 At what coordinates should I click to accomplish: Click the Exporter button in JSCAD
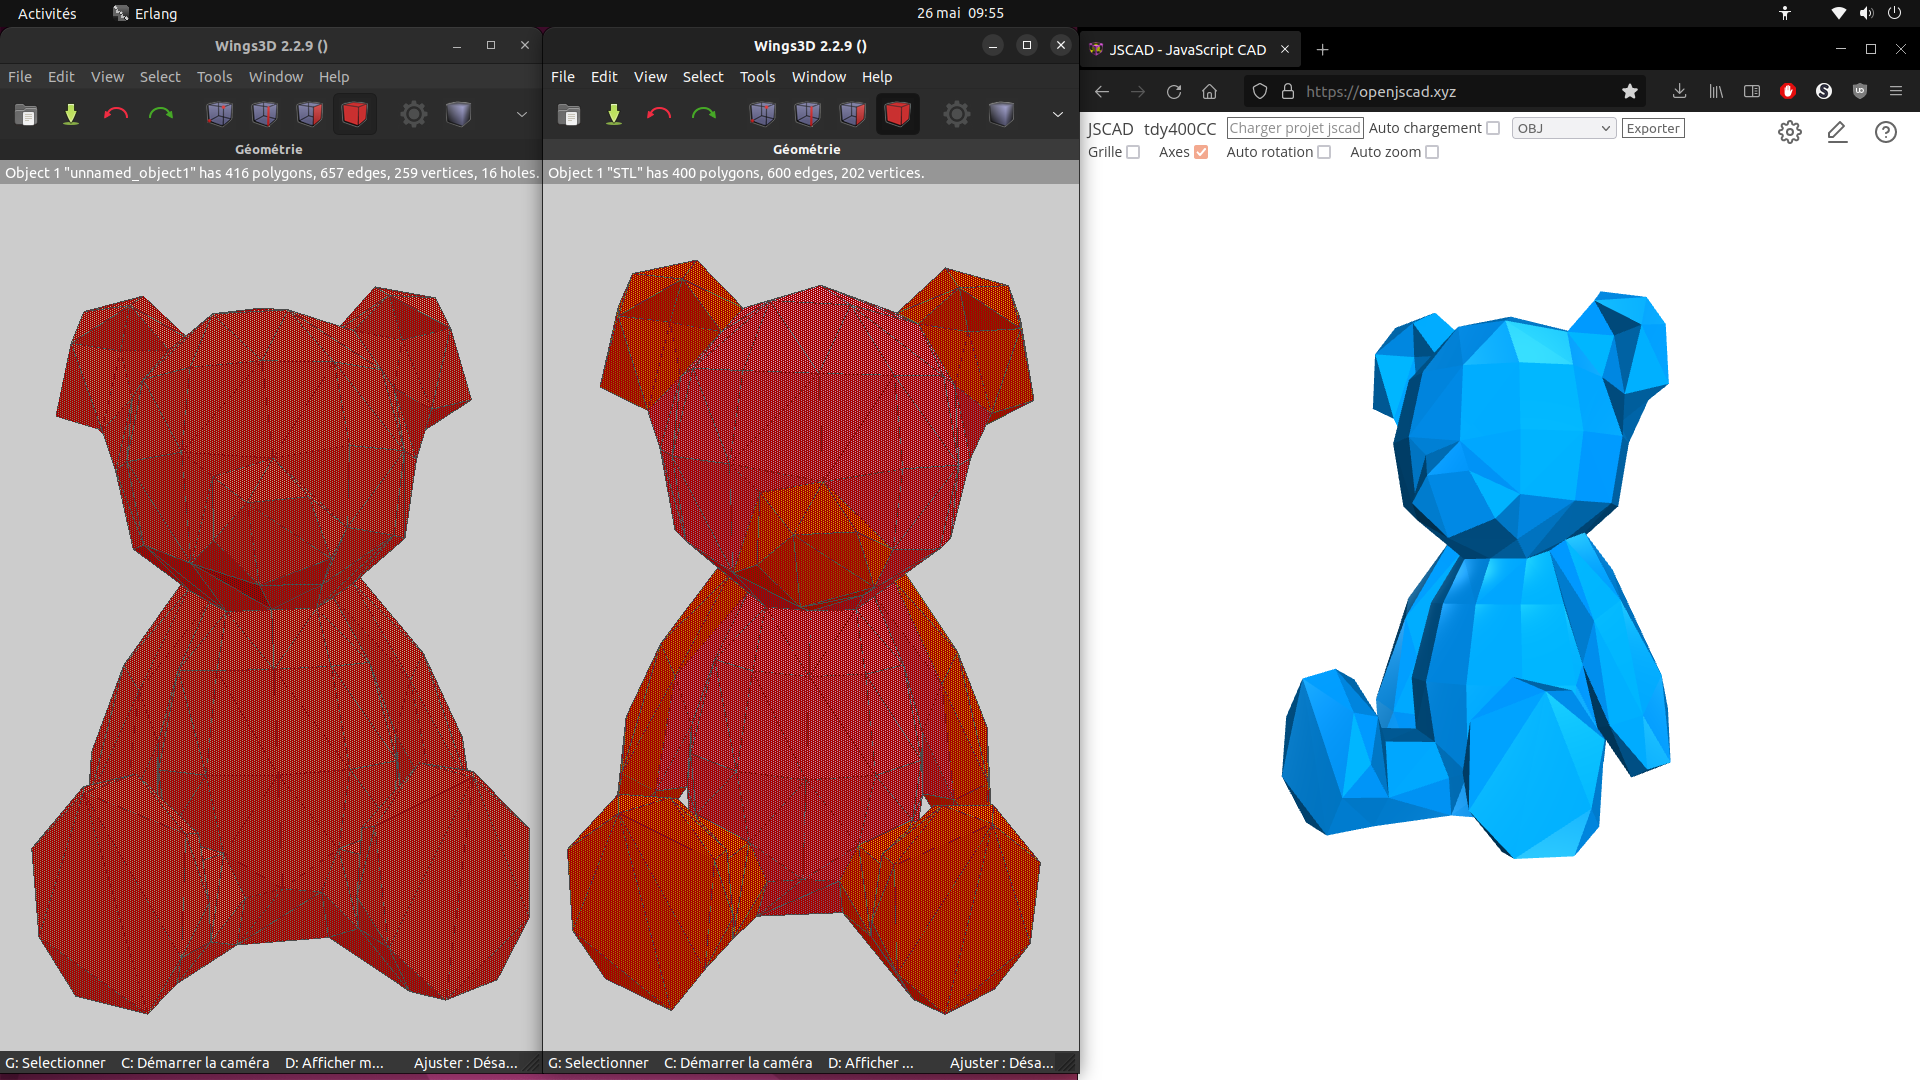[1653, 128]
